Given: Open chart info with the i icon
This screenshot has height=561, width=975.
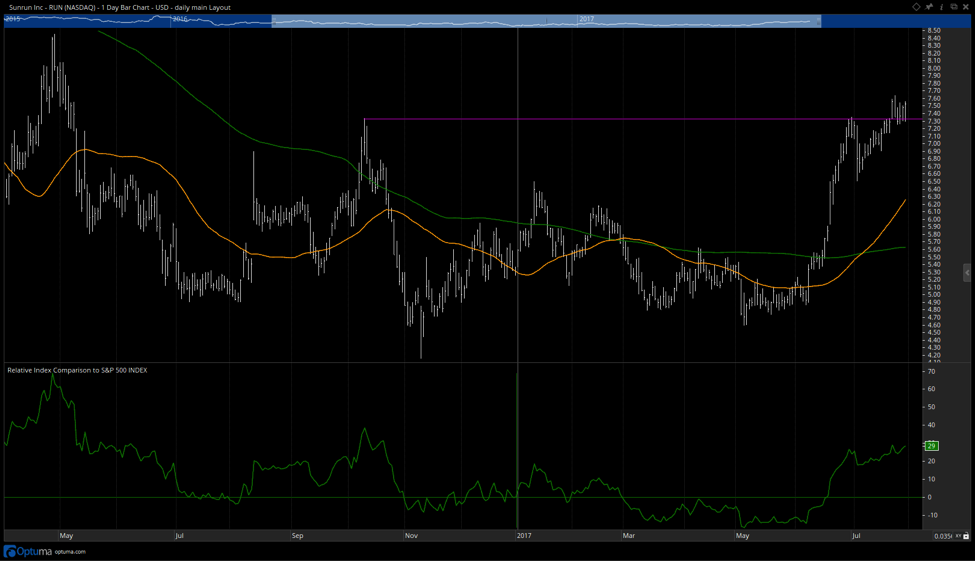Looking at the screenshot, I should 941,7.
